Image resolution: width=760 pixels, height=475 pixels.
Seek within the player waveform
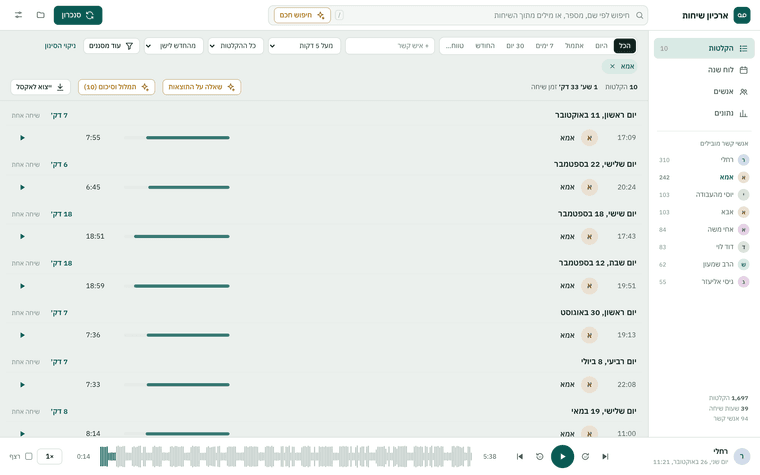285,456
